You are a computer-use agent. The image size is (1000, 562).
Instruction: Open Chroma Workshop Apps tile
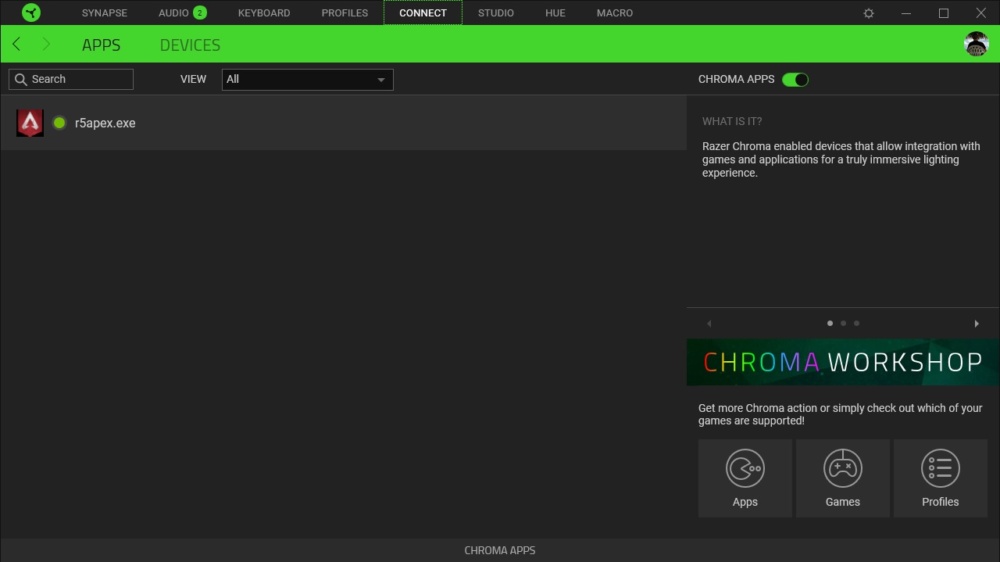[x=745, y=478]
